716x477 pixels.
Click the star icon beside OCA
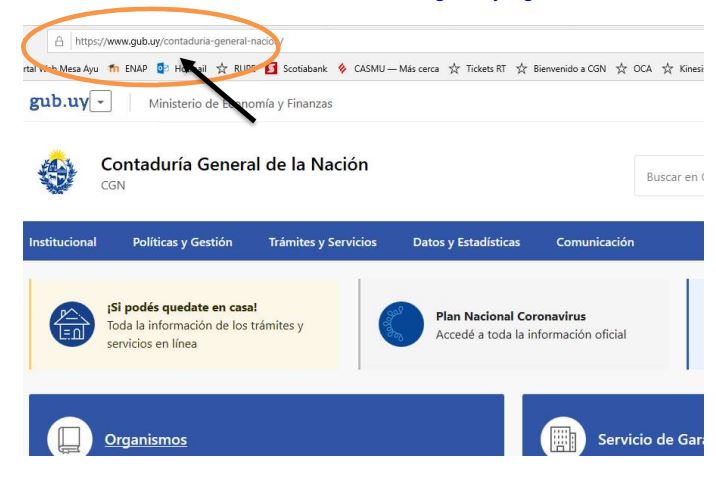[621, 68]
